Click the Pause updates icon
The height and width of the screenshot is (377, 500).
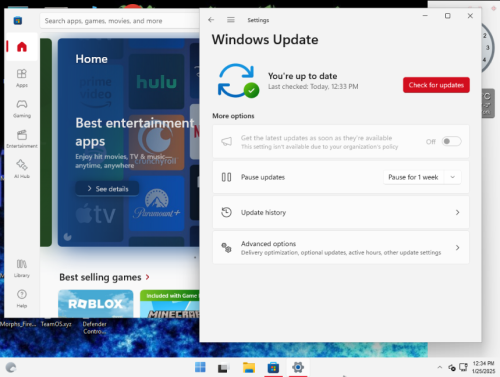tap(226, 177)
